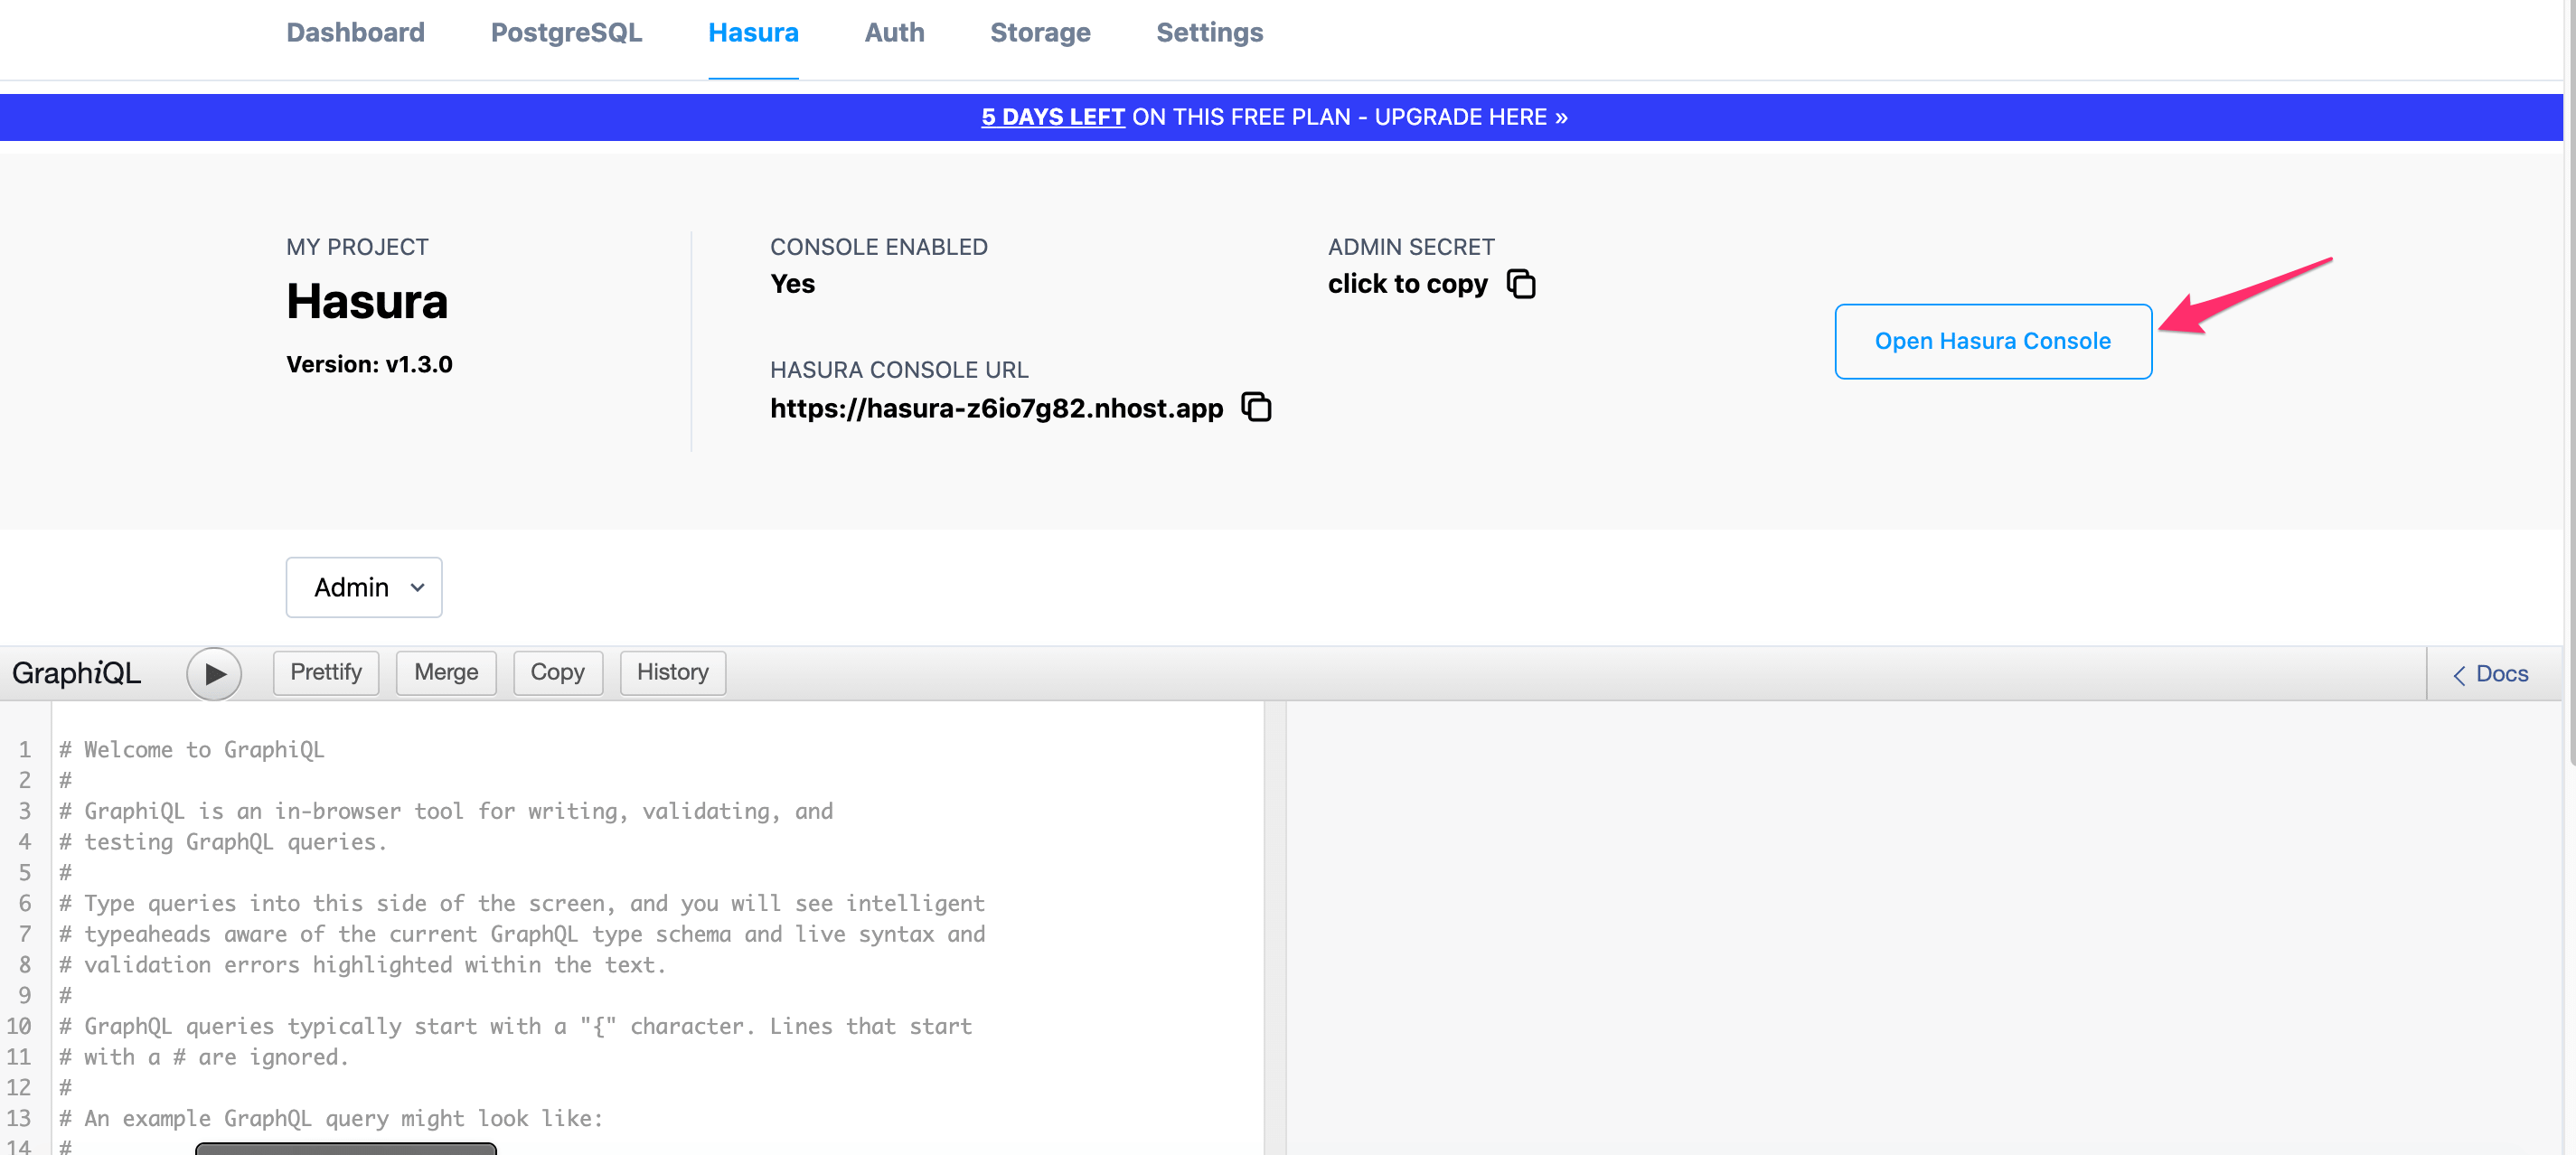Image resolution: width=2576 pixels, height=1155 pixels.
Task: Copy the query using the Copy button
Action: [x=557, y=672]
